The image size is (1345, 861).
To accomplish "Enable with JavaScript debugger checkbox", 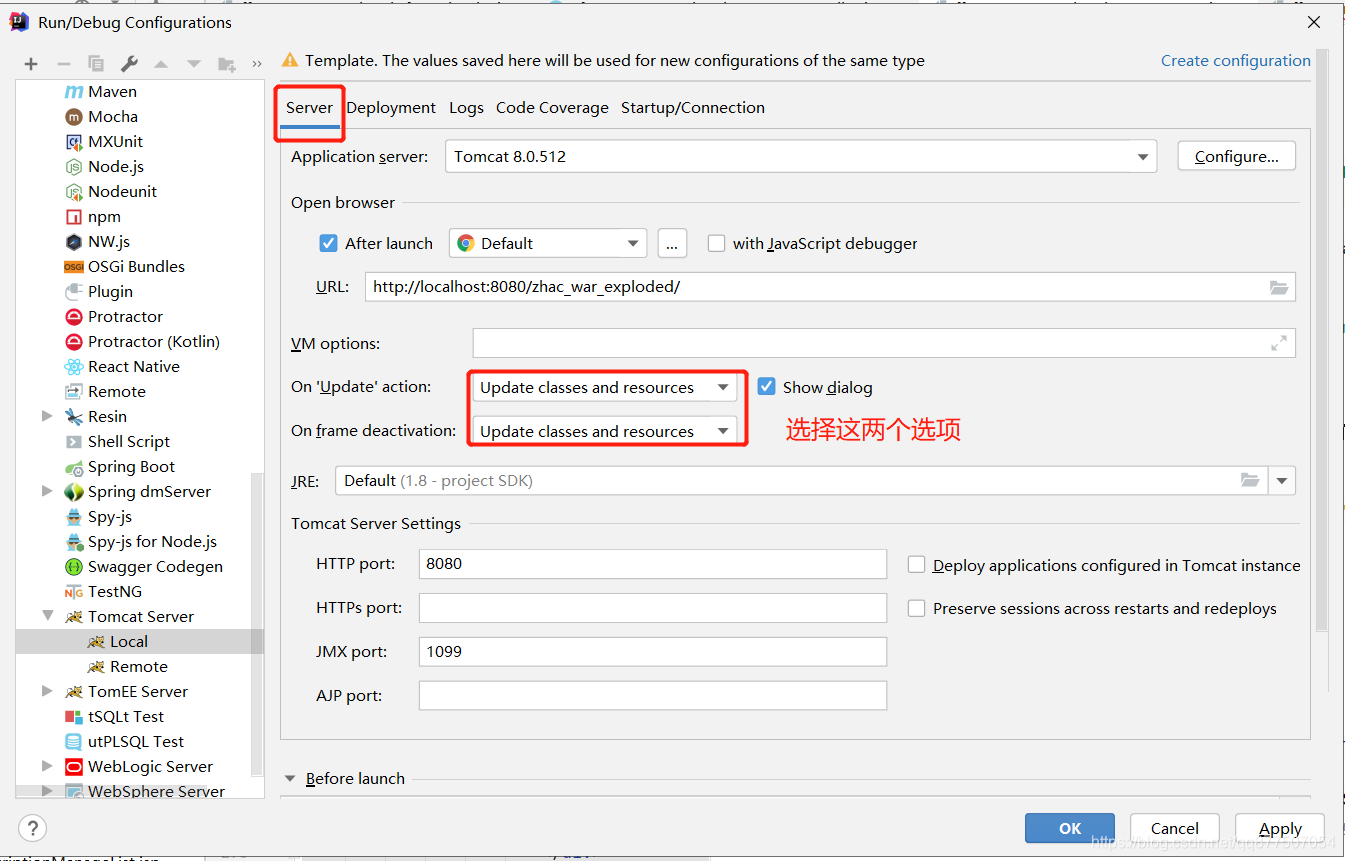I will 716,243.
